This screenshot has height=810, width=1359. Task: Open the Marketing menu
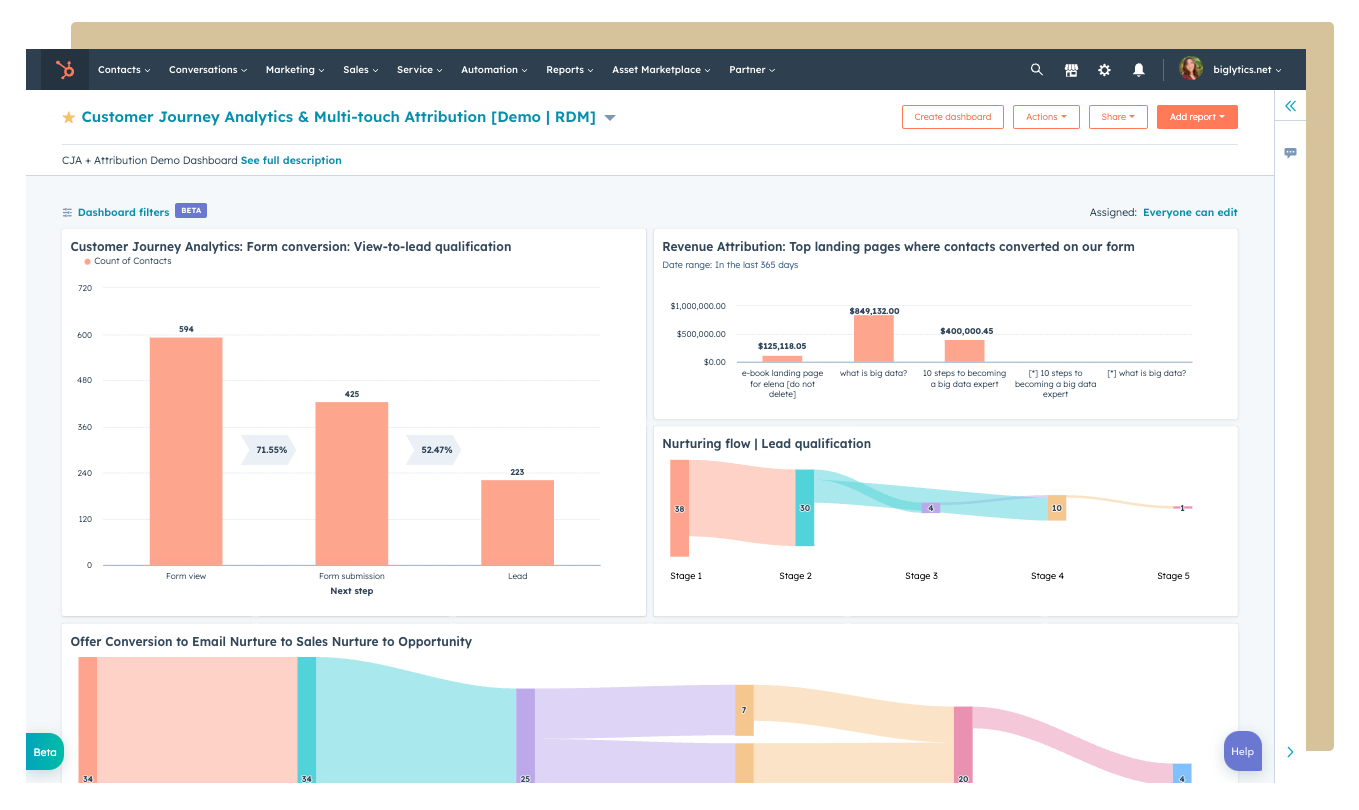click(x=295, y=70)
